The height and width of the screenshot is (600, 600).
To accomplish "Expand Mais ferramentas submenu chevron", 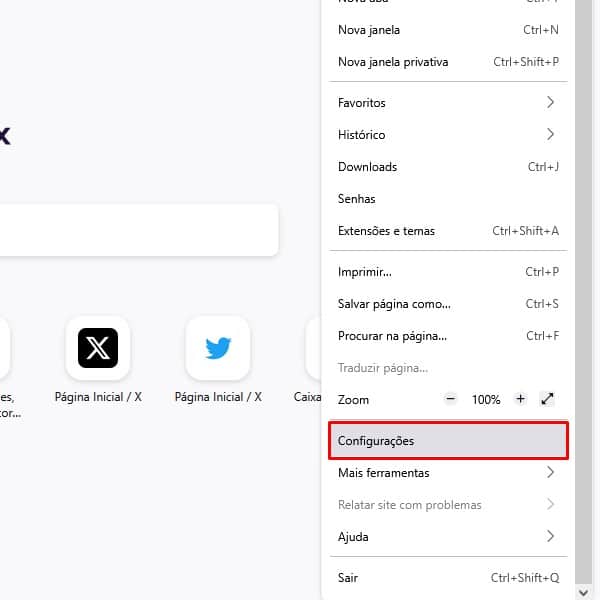I will click(x=550, y=473).
